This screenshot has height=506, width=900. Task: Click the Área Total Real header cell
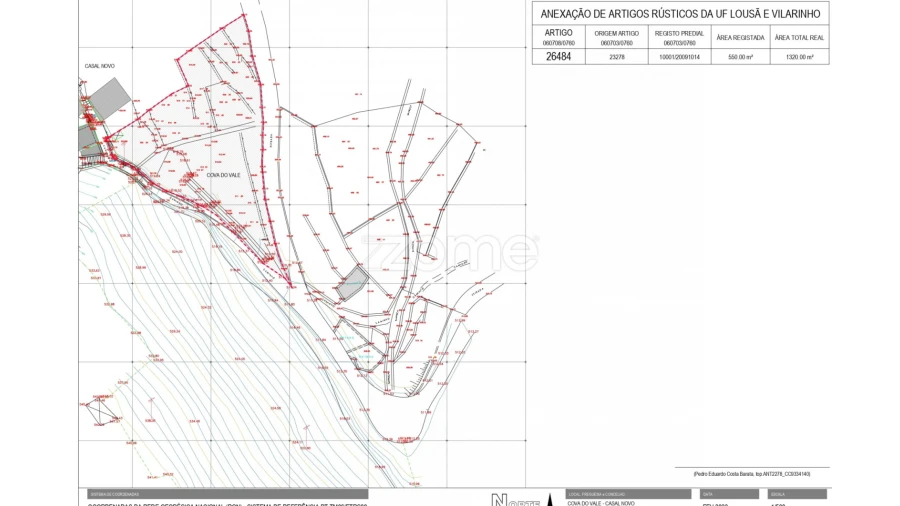799,37
